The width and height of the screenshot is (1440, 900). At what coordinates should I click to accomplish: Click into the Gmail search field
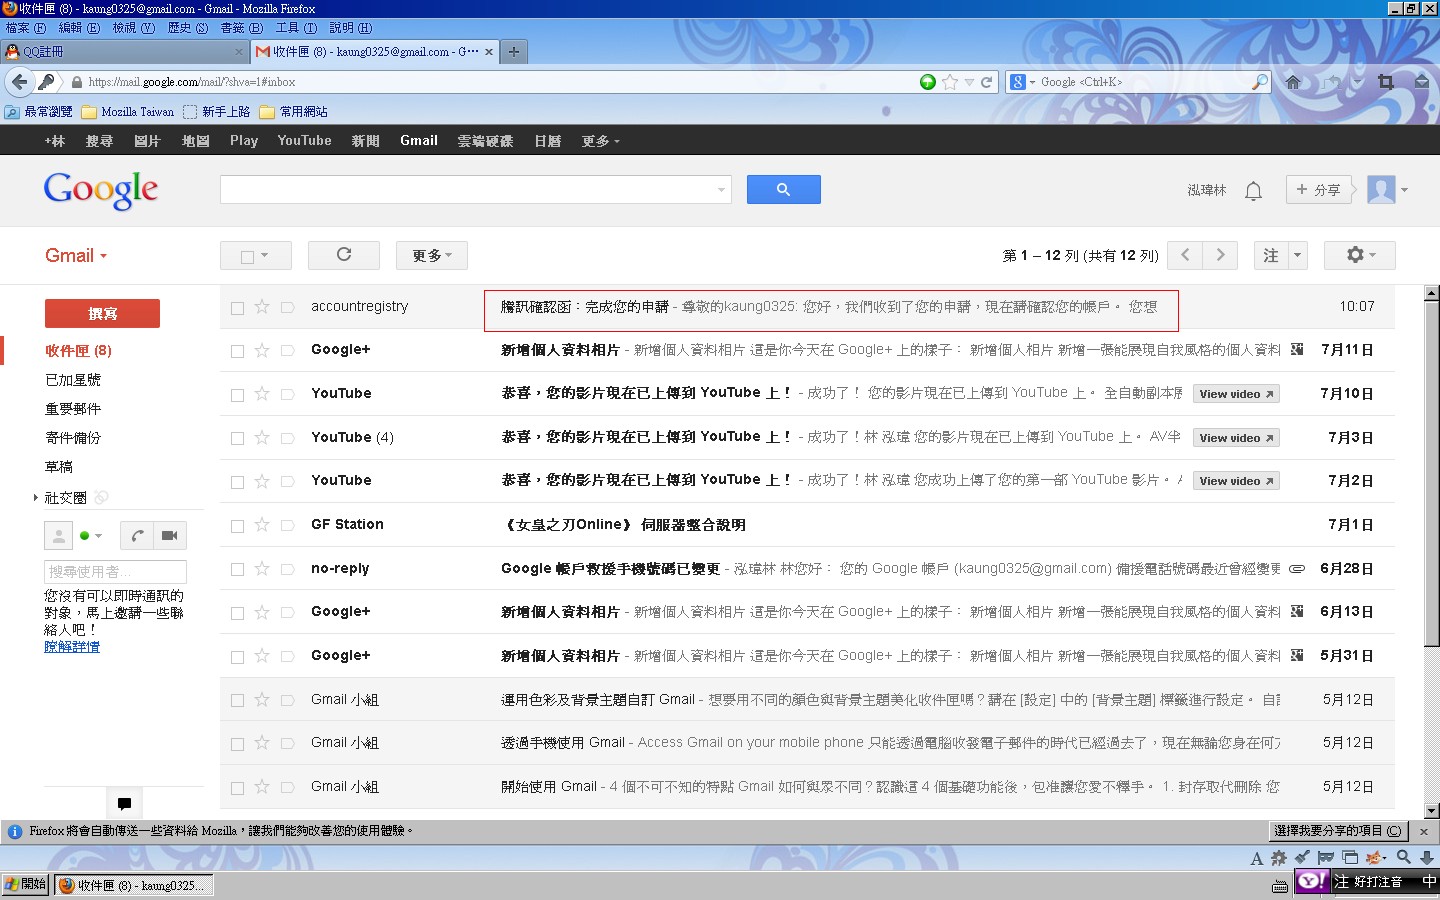point(475,189)
